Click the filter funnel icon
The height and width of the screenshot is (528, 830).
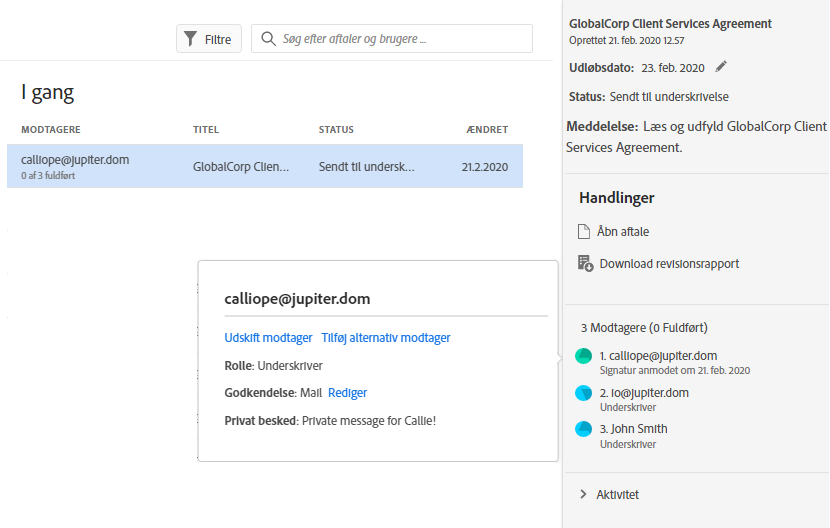tap(190, 39)
